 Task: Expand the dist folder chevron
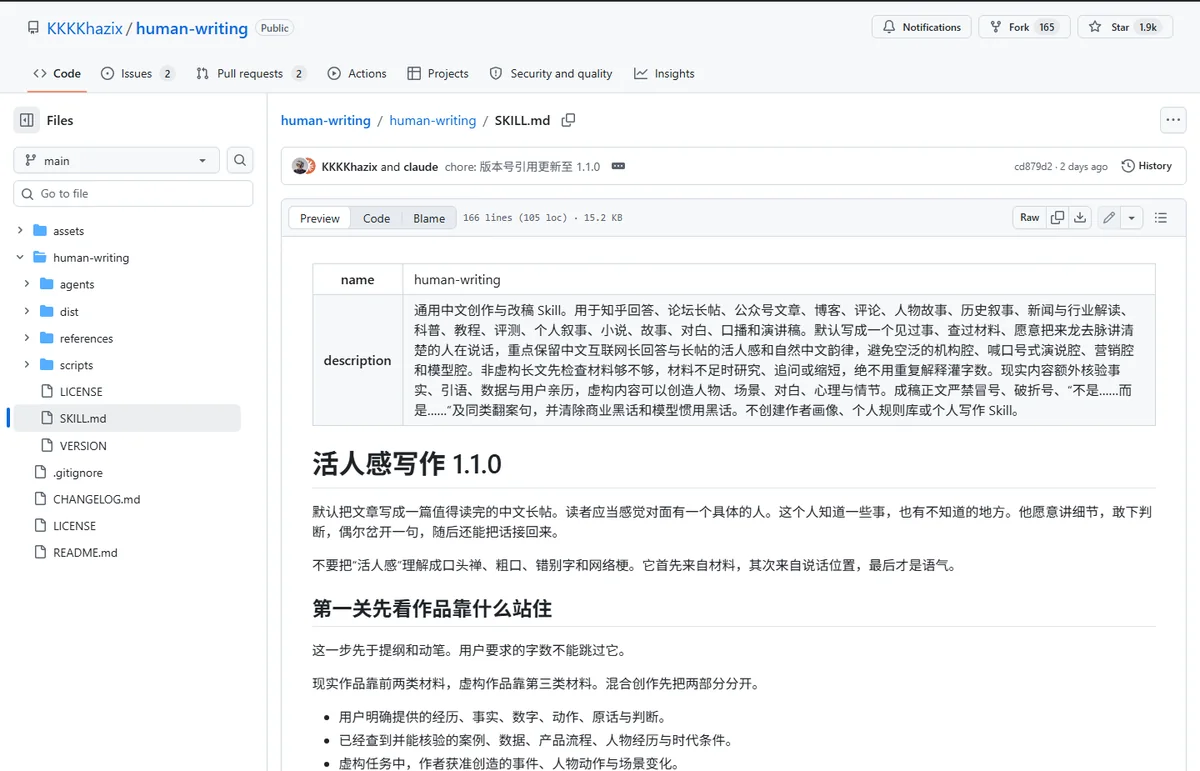(27, 311)
